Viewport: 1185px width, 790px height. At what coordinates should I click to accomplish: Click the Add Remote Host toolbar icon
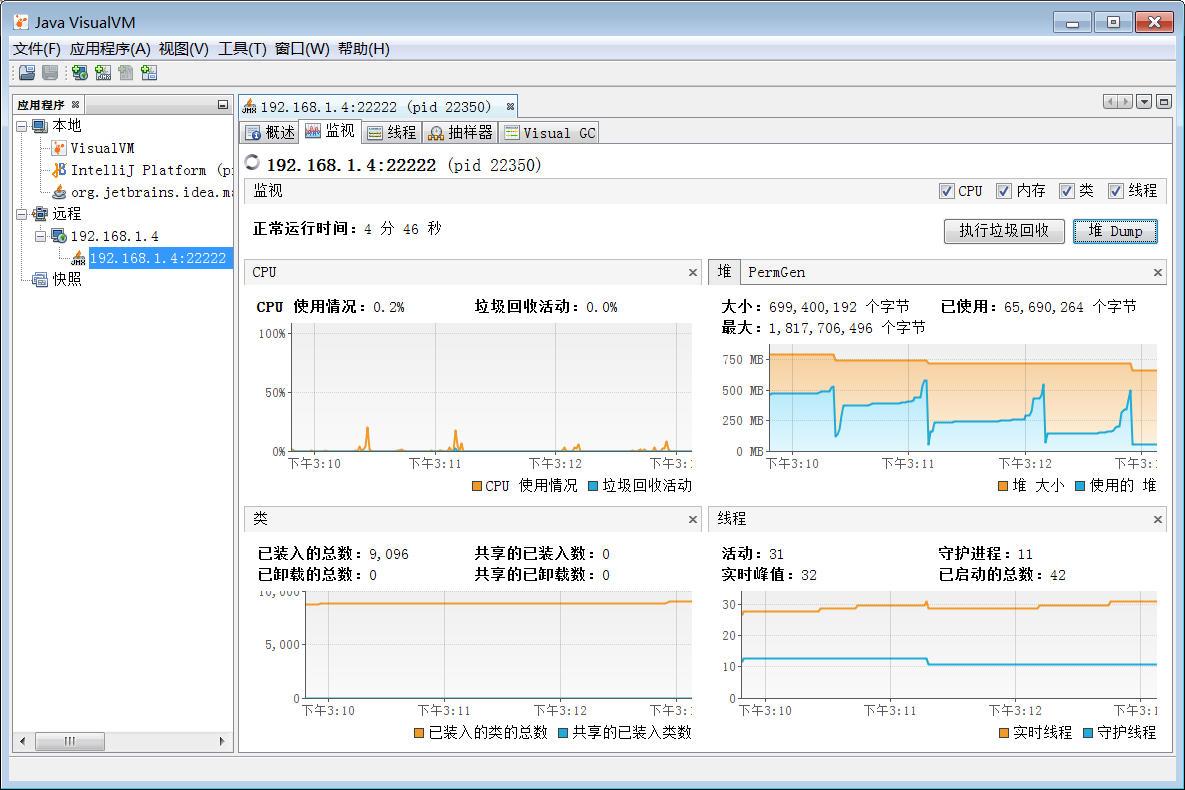pos(79,73)
